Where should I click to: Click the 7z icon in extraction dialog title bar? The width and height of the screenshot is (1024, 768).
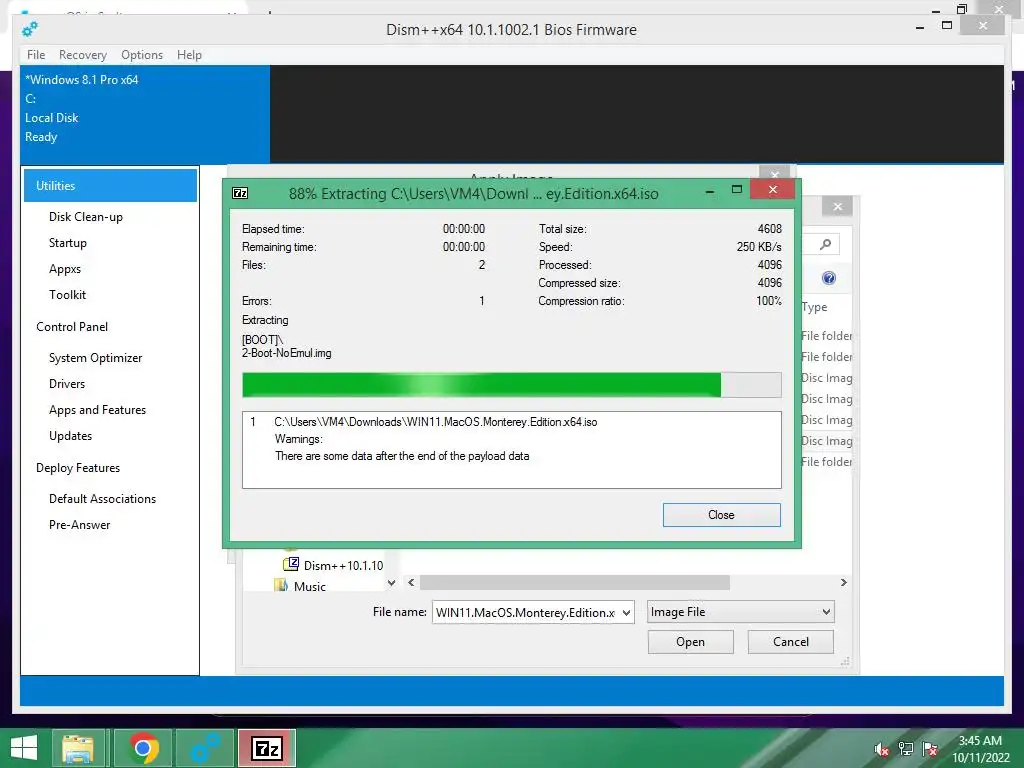pos(240,193)
